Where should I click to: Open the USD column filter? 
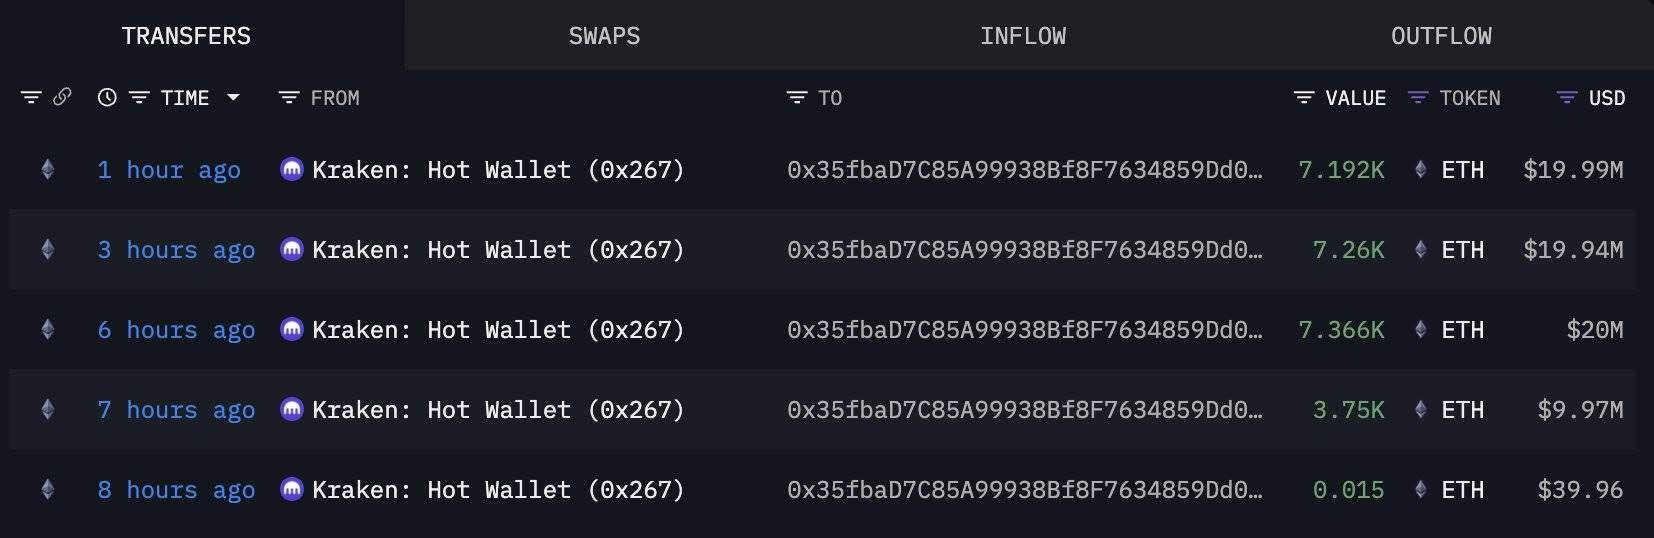point(1567,97)
